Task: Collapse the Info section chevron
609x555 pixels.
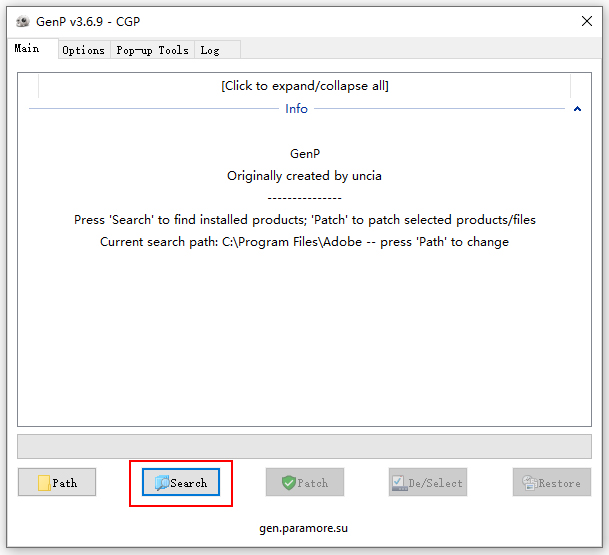Action: 577,109
